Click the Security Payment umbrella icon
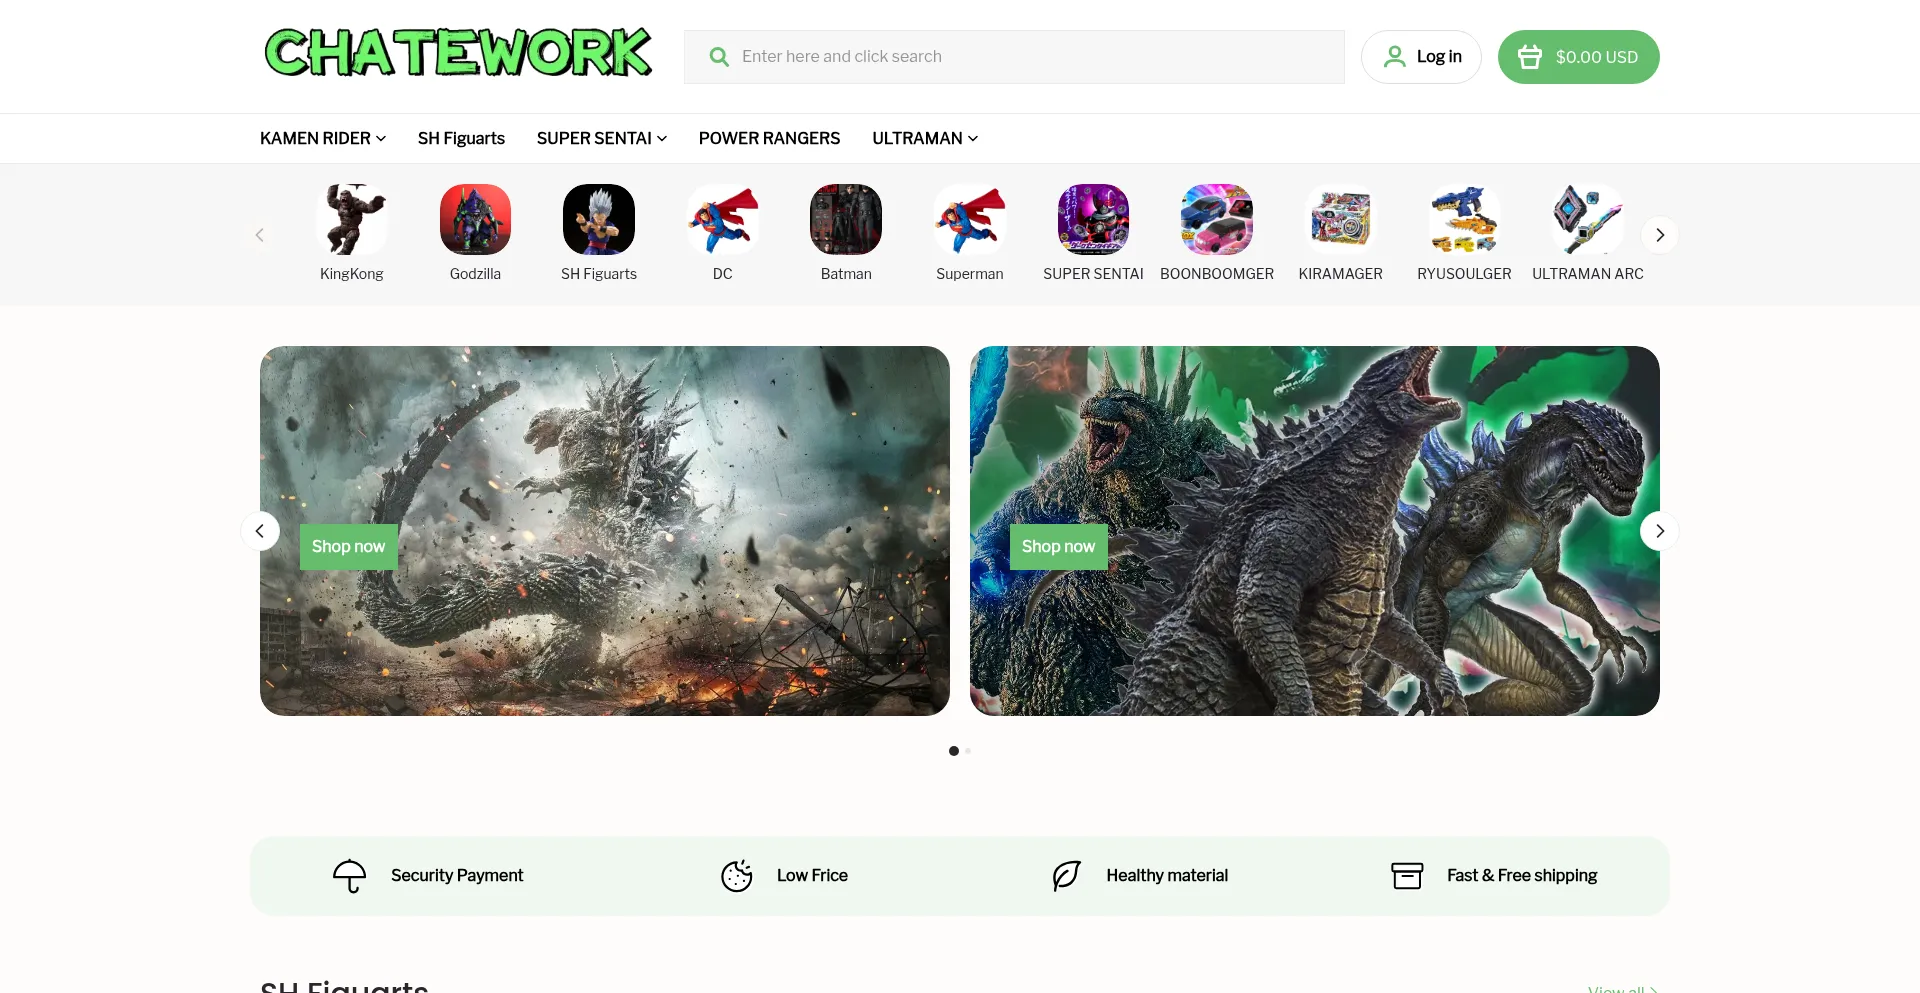Viewport: 1920px width, 993px height. (x=350, y=876)
